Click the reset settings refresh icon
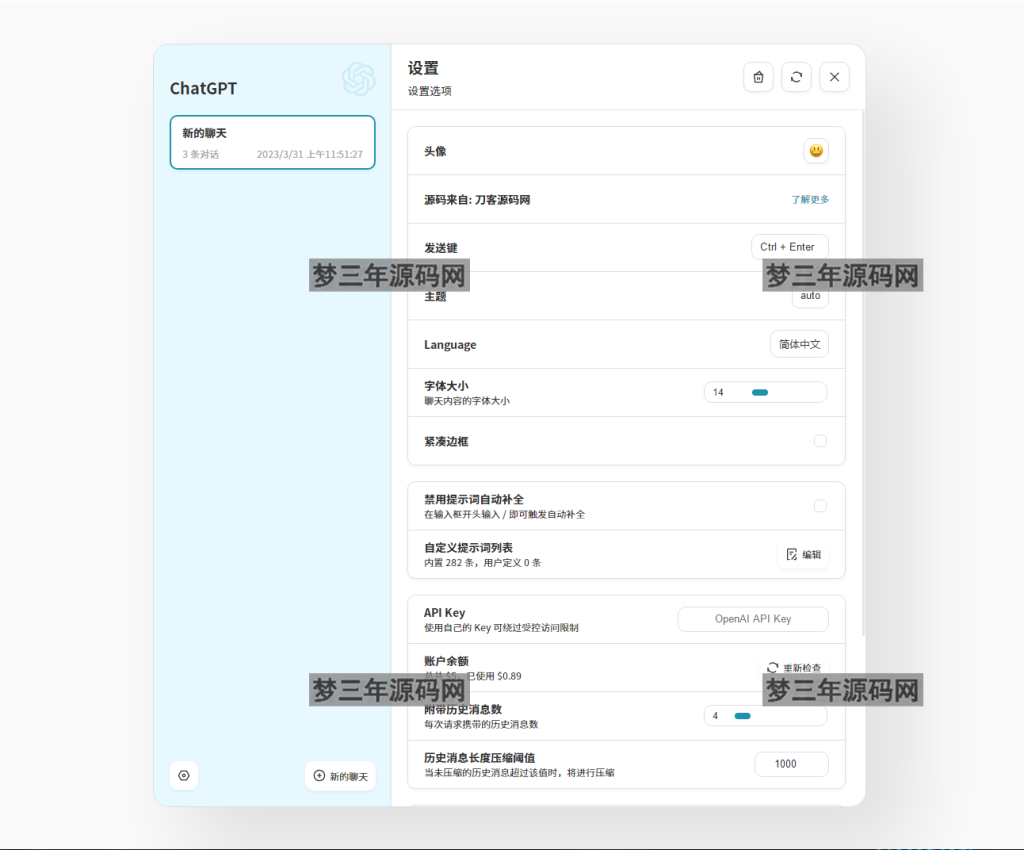The image size is (1024, 850). click(796, 77)
